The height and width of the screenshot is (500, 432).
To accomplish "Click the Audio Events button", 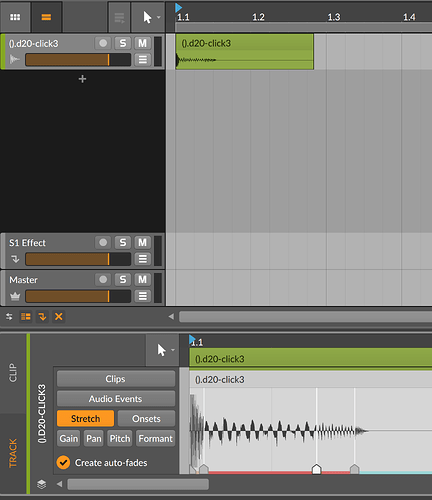I will 116,399.
